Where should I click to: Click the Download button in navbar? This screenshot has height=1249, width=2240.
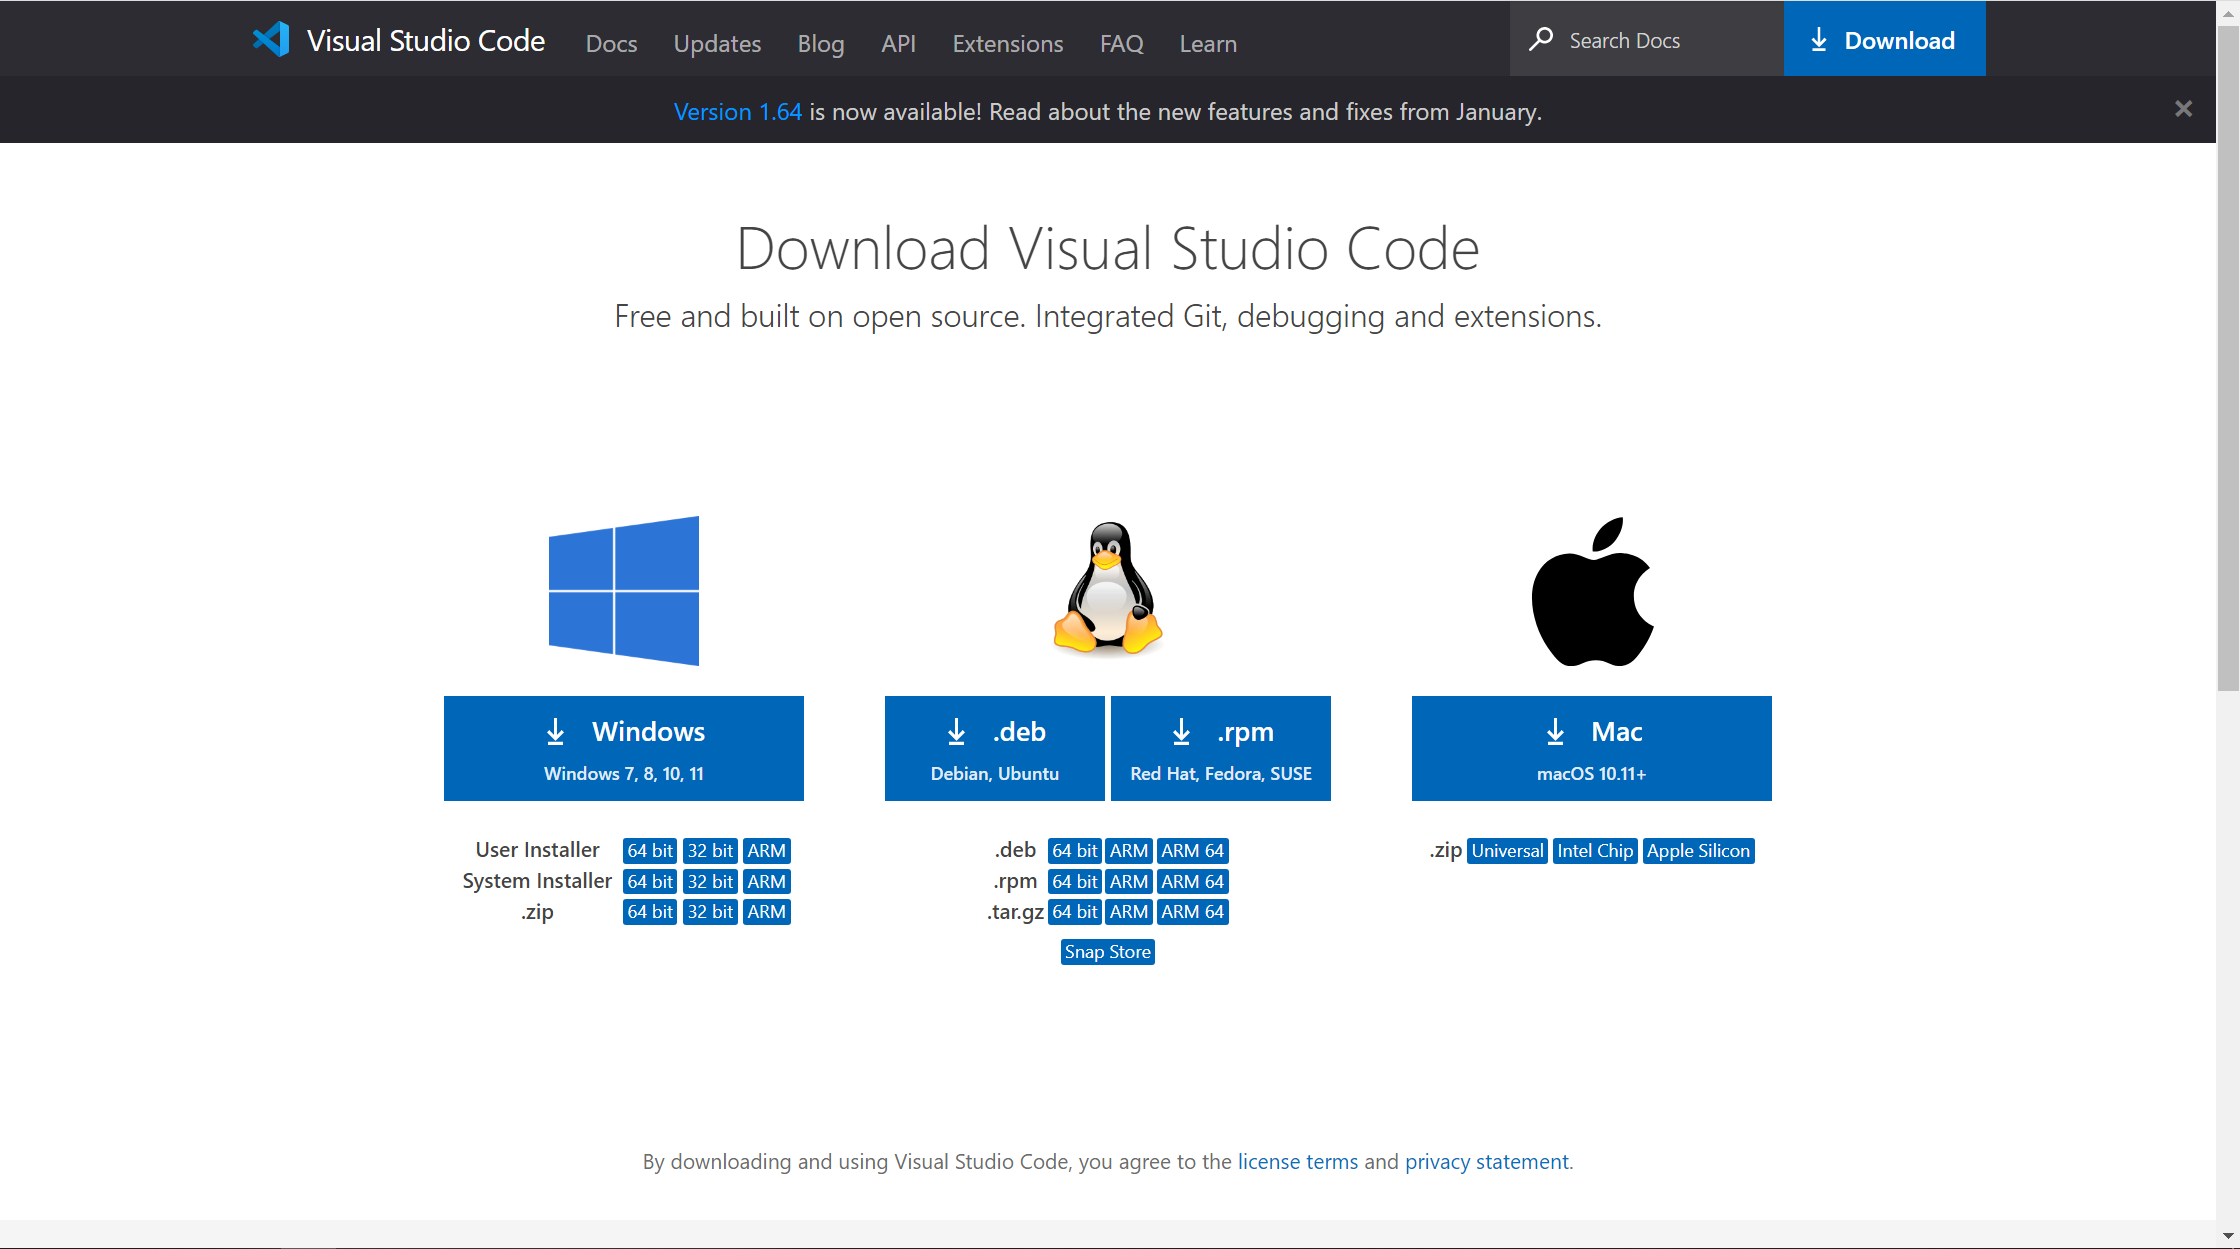pyautogui.click(x=1883, y=42)
